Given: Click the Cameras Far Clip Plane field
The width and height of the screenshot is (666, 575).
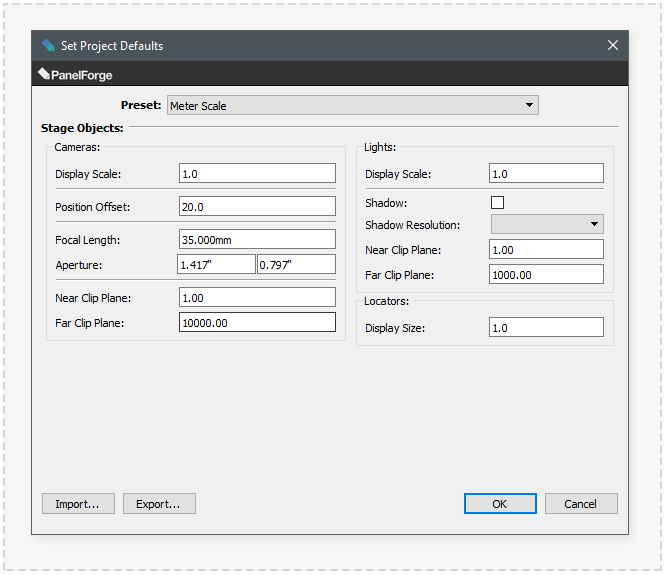Looking at the screenshot, I should [257, 322].
